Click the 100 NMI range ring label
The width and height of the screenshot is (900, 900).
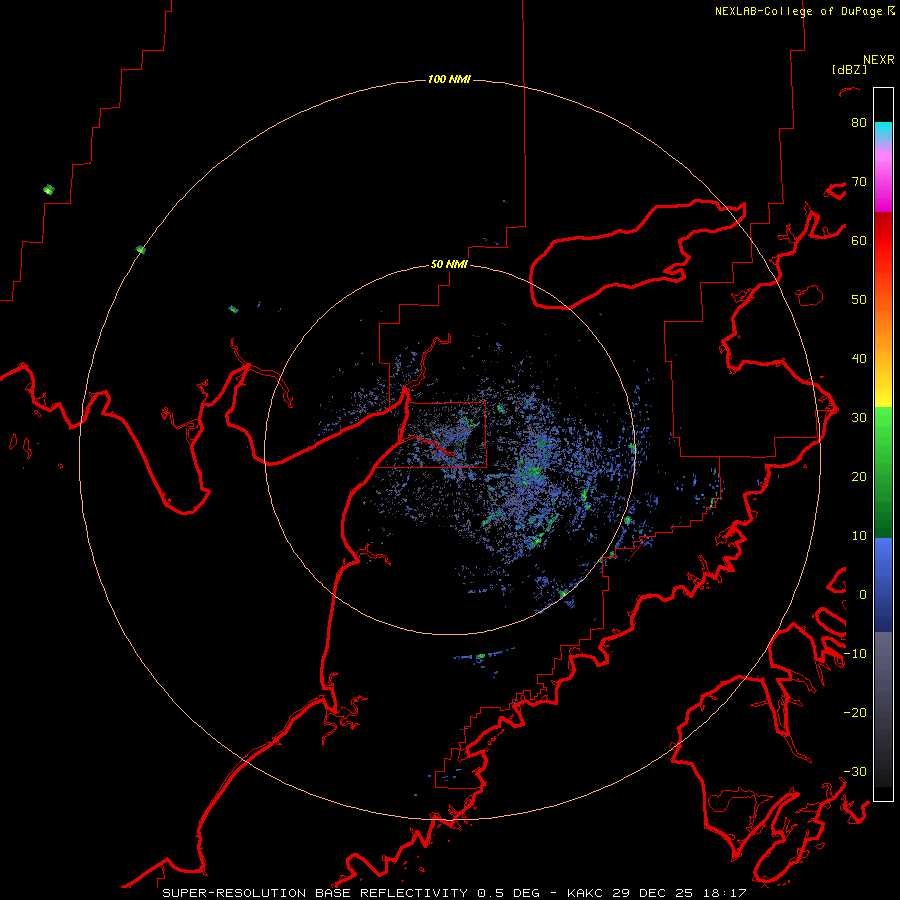click(449, 79)
